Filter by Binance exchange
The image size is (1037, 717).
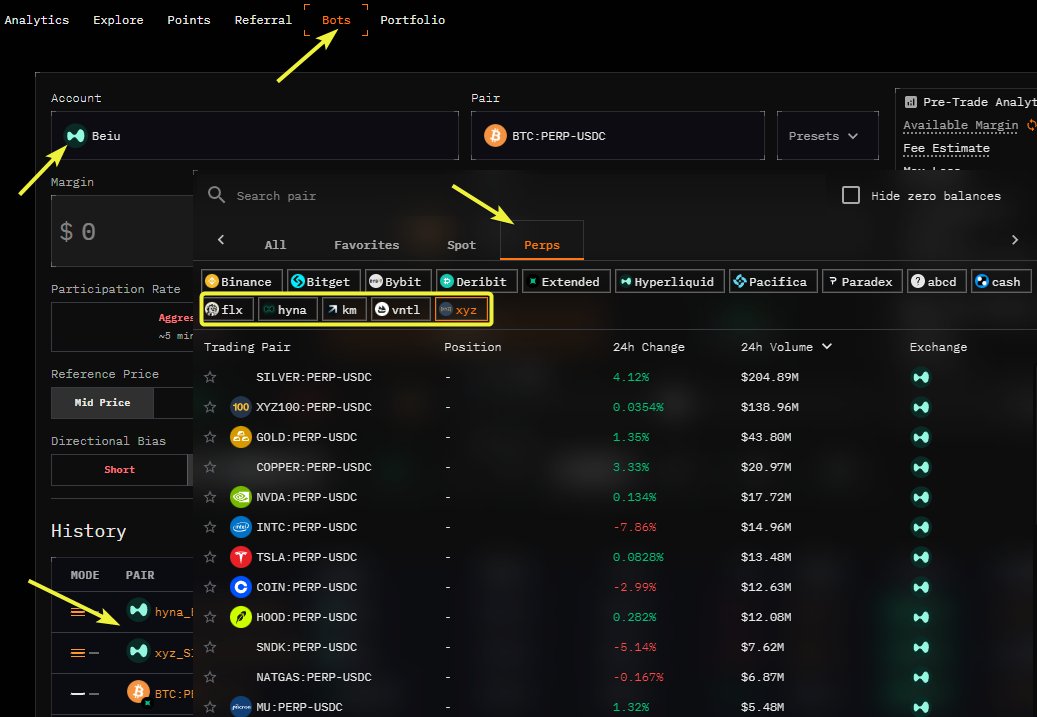click(241, 281)
